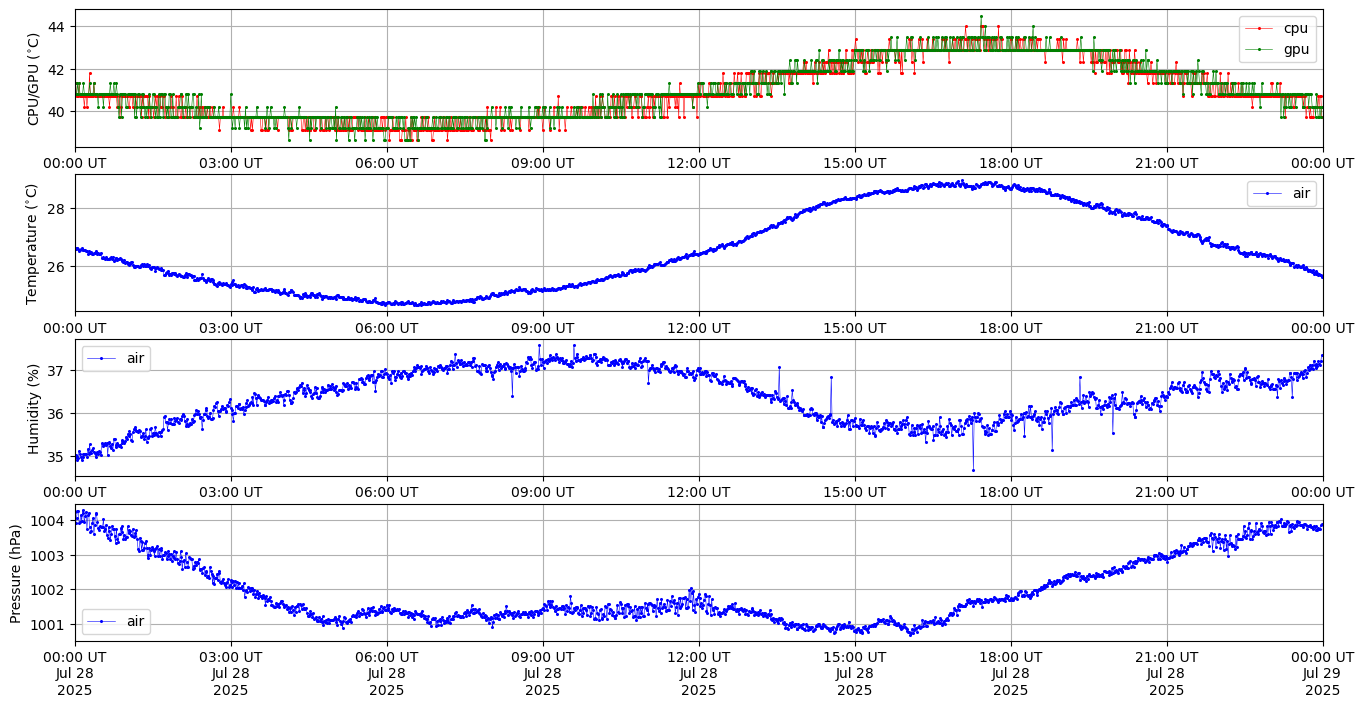Viewport: 1364px width, 707px height.
Task: Click '12:00 UT' under the Humidity panel
Action: point(699,492)
